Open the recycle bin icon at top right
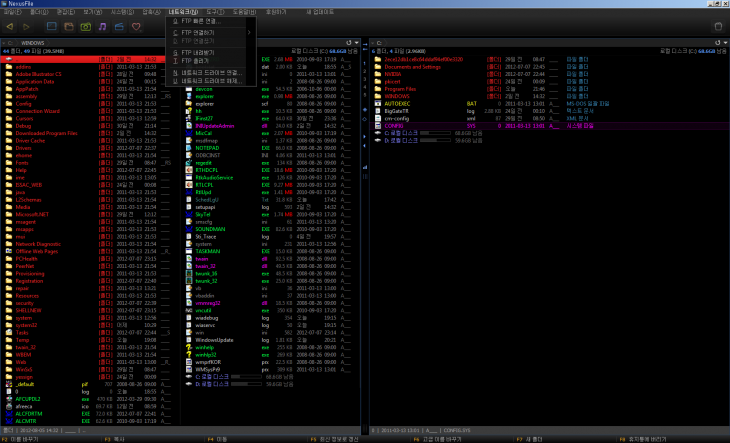This screenshot has width=730, height=443. coord(716,26)
